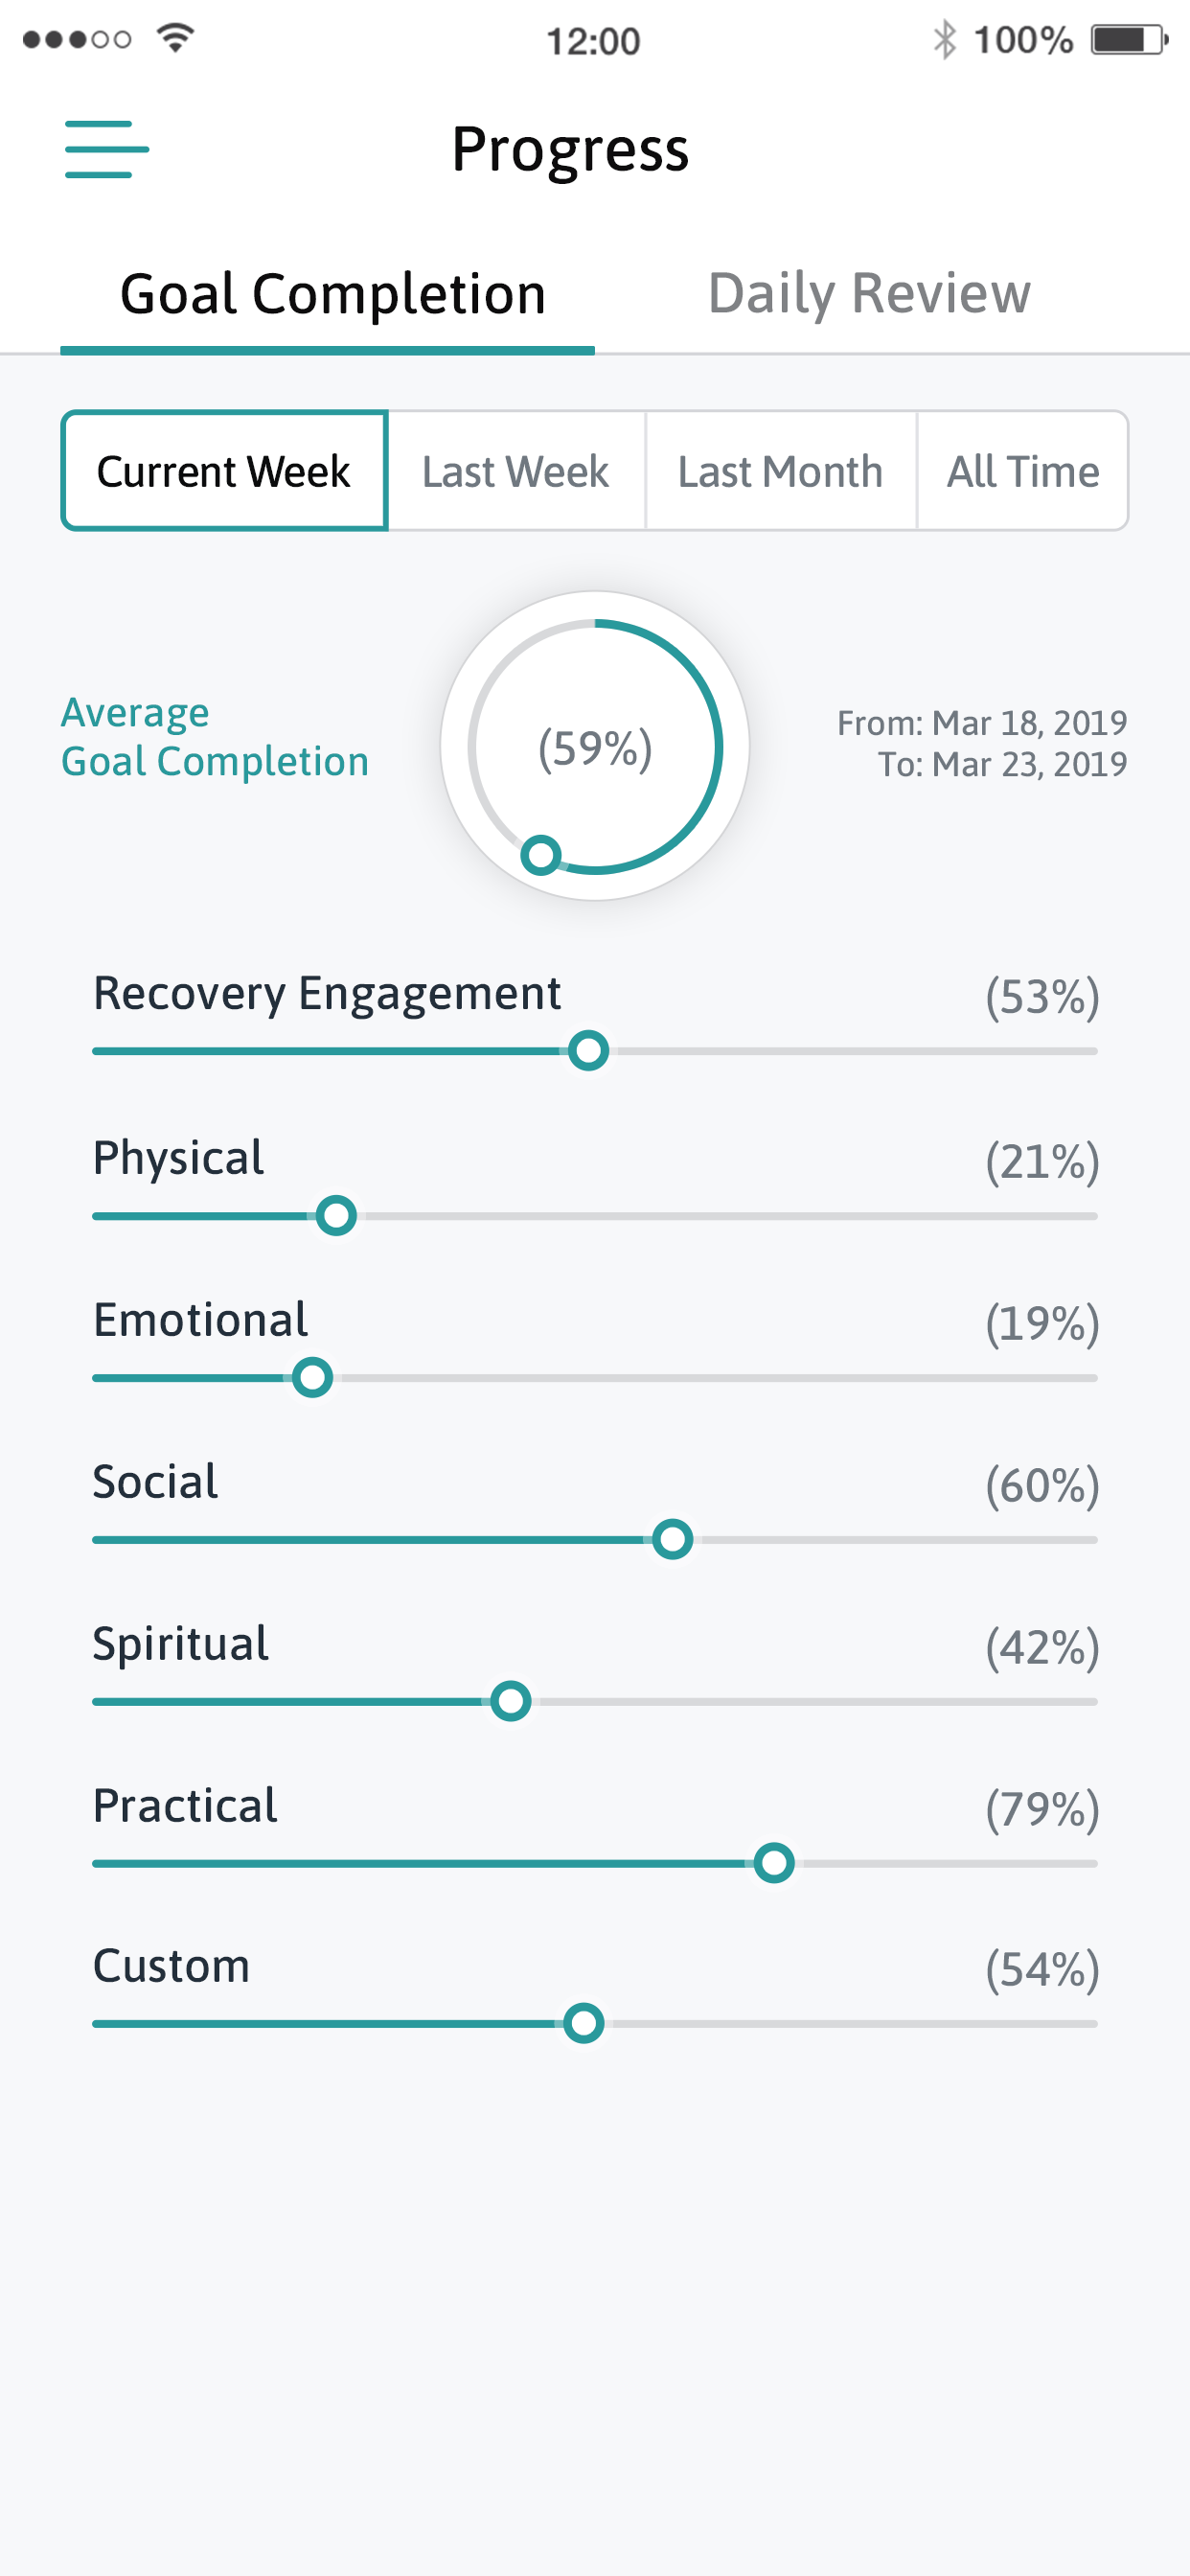Image resolution: width=1190 pixels, height=2576 pixels.
Task: Click the Practical progress slider knob
Action: tap(773, 1863)
